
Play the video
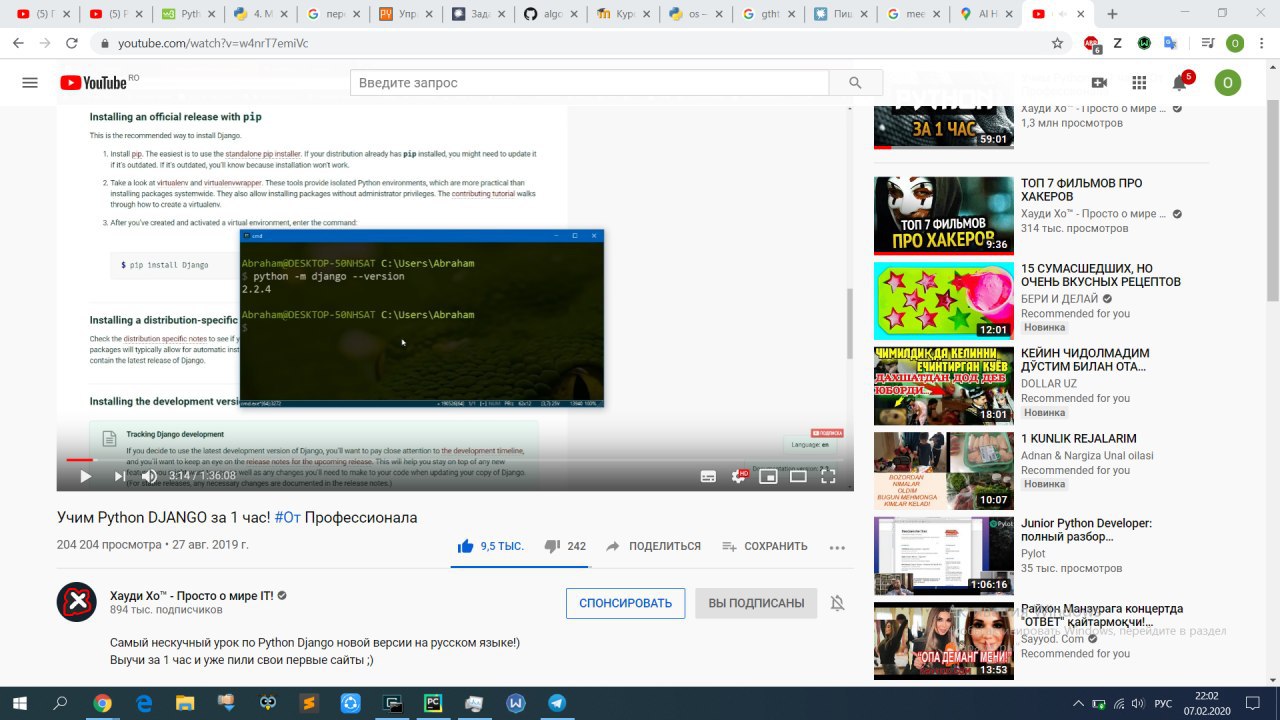85,477
